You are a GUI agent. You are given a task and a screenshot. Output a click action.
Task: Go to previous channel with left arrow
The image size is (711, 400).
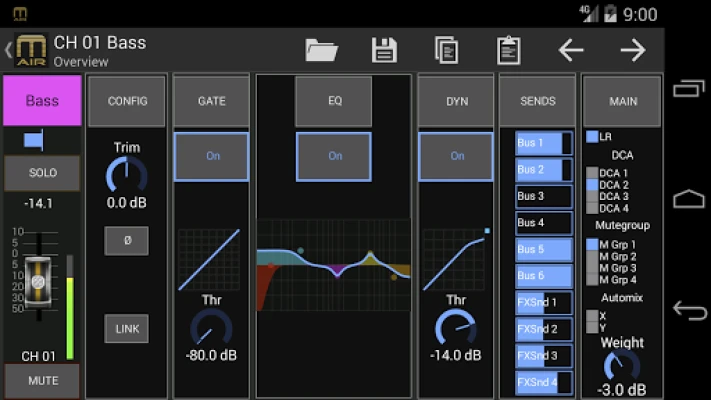point(571,50)
